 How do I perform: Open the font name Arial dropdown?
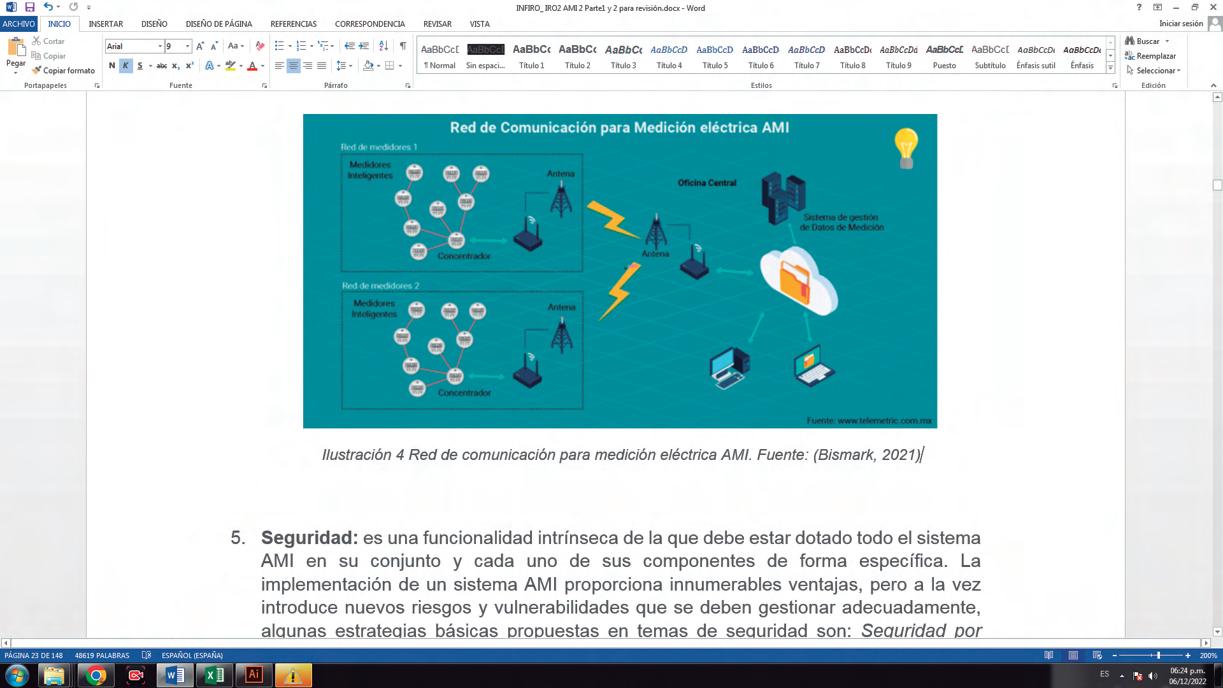click(159, 46)
